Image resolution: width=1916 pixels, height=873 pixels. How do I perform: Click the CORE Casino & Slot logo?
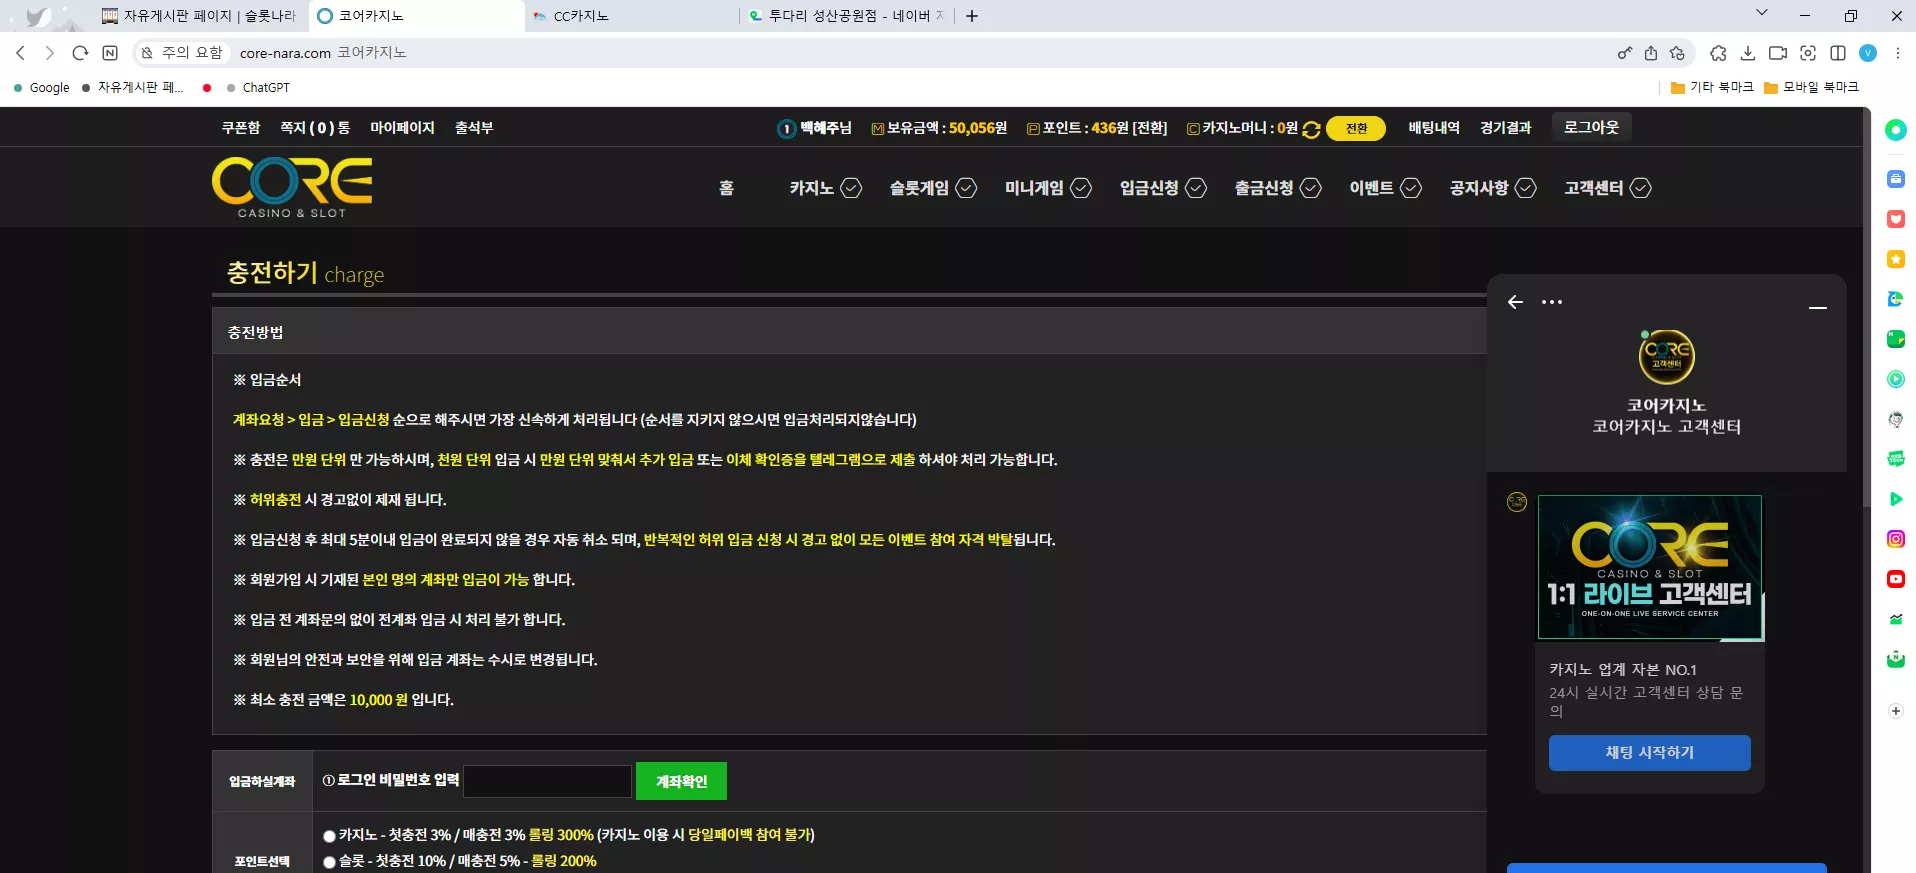pos(292,188)
